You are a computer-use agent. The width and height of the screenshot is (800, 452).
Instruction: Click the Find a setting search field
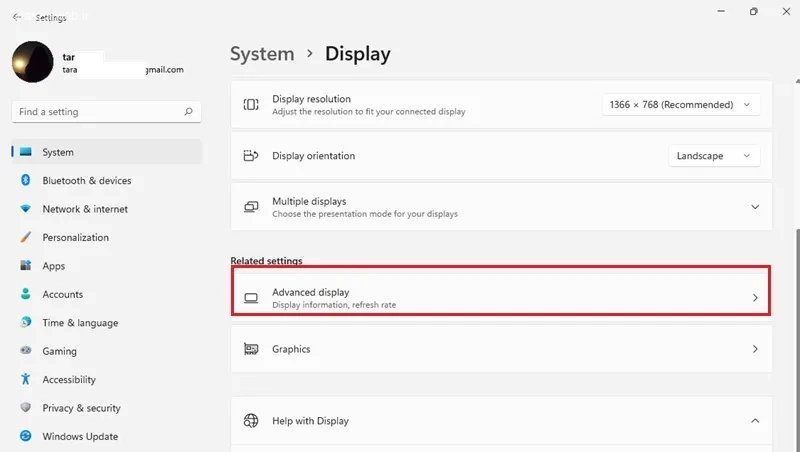coord(106,112)
